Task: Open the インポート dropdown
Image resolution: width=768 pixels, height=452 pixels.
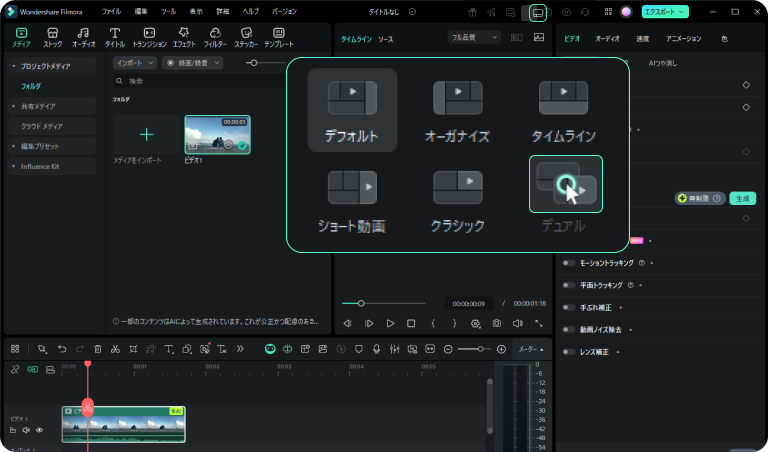Action: [134, 62]
